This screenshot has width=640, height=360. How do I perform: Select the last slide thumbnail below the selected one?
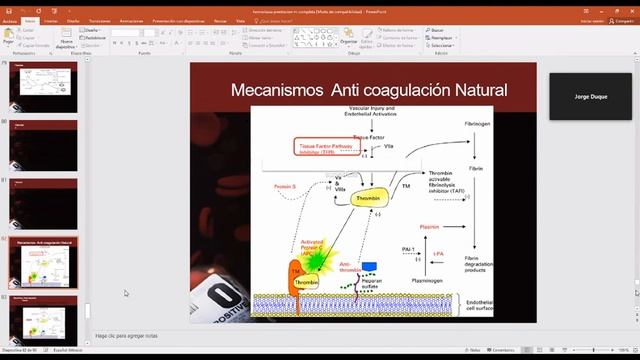point(43,321)
